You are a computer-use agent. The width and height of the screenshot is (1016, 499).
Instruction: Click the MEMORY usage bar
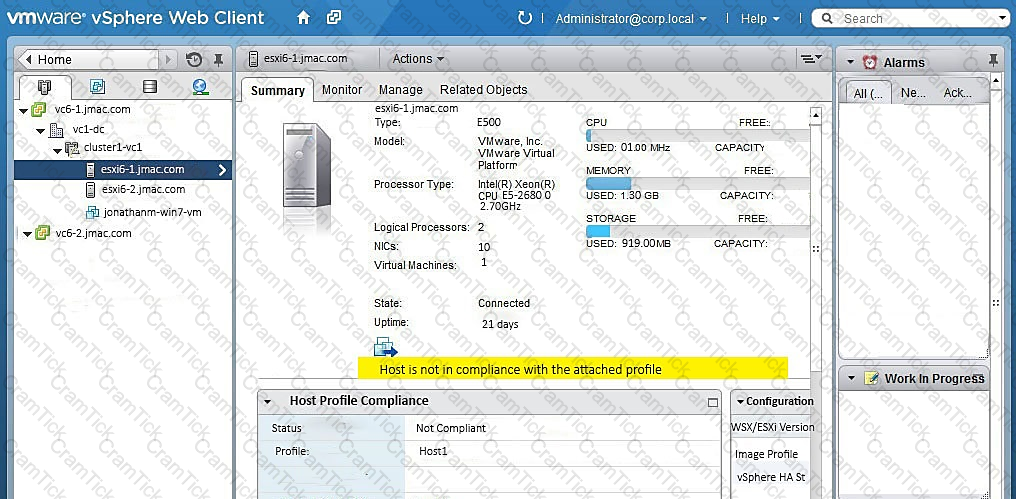coord(697,183)
